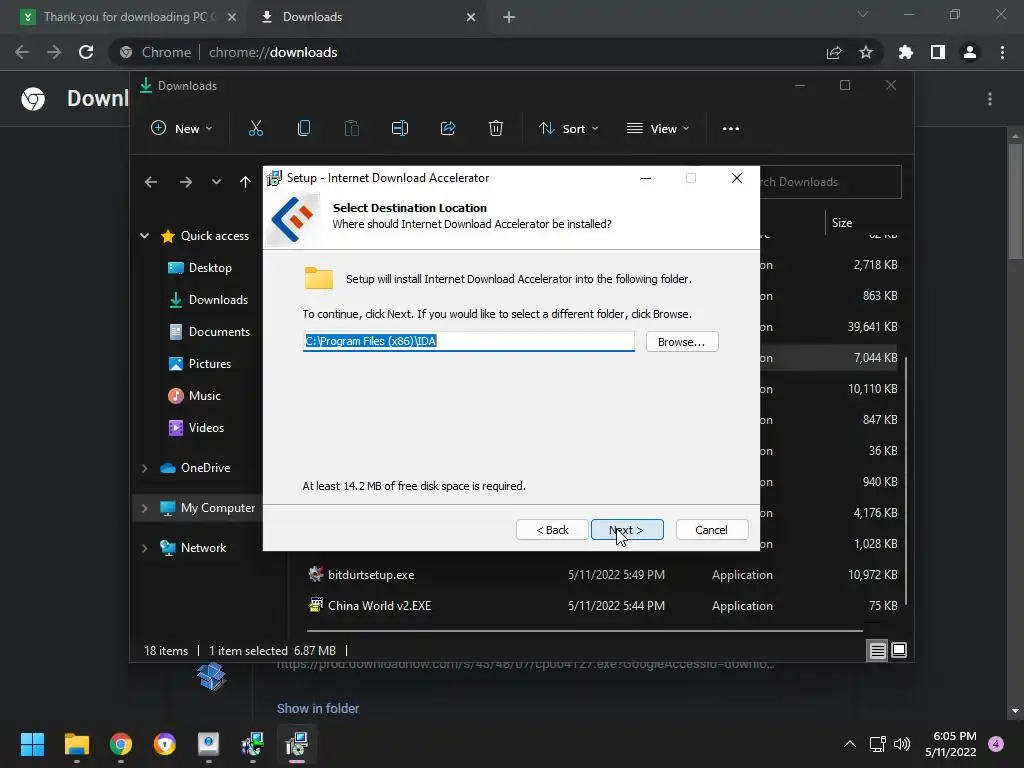Viewport: 1024px width, 768px height.
Task: Bookmark this page with star icon
Action: [x=866, y=52]
